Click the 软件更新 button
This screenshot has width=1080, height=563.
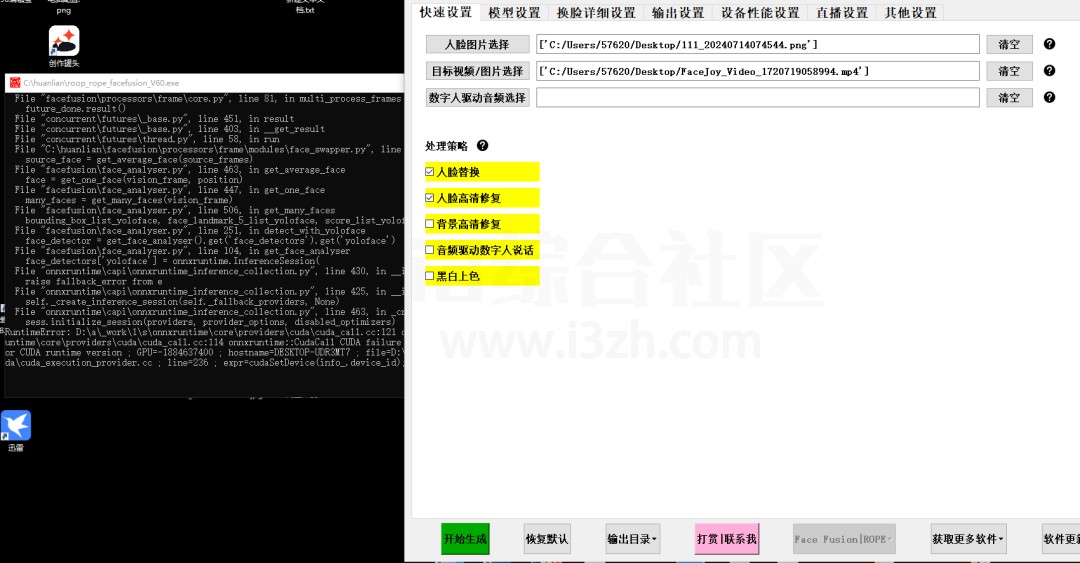coord(1061,539)
